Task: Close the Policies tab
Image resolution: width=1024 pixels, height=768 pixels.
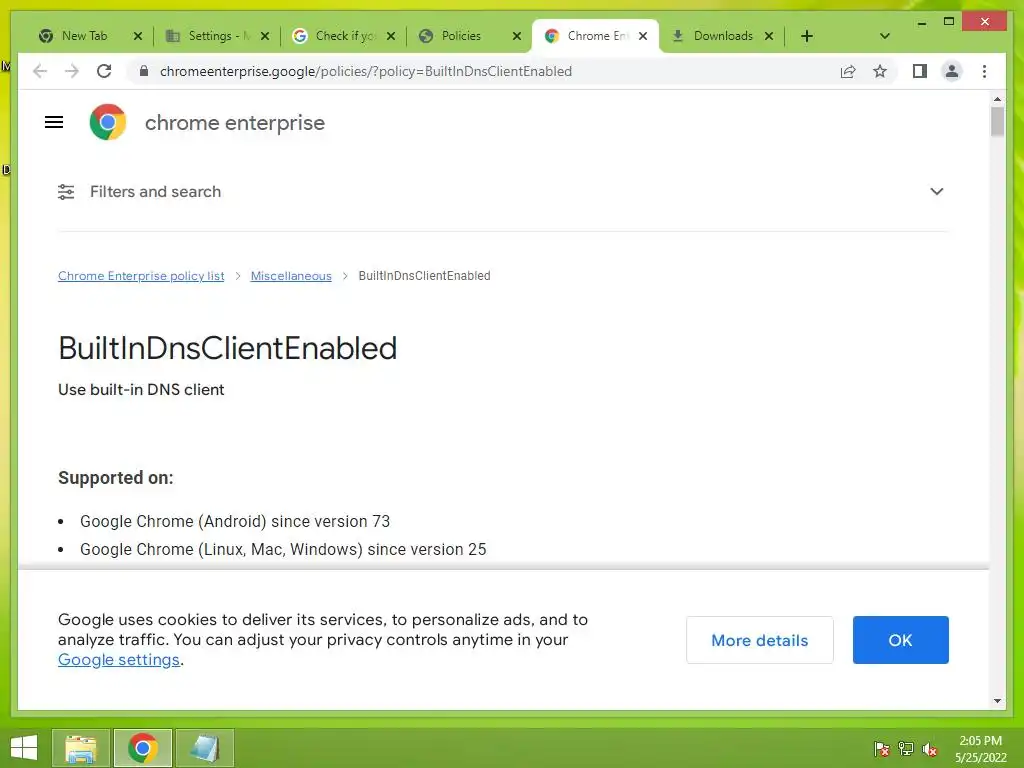Action: [517, 36]
